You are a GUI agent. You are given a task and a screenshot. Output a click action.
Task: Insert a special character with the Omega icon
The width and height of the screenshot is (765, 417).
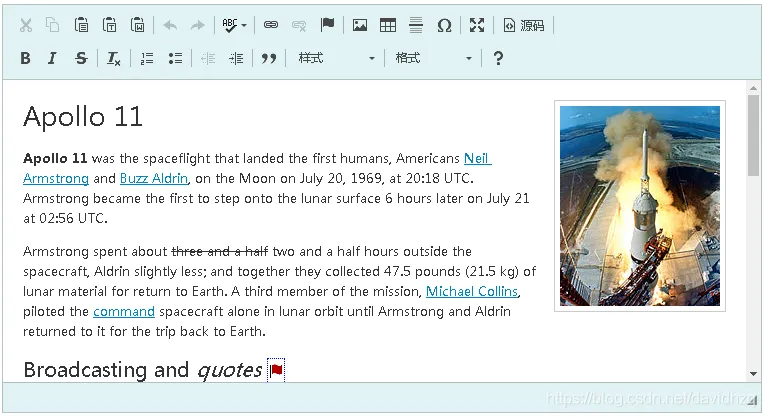(x=444, y=25)
